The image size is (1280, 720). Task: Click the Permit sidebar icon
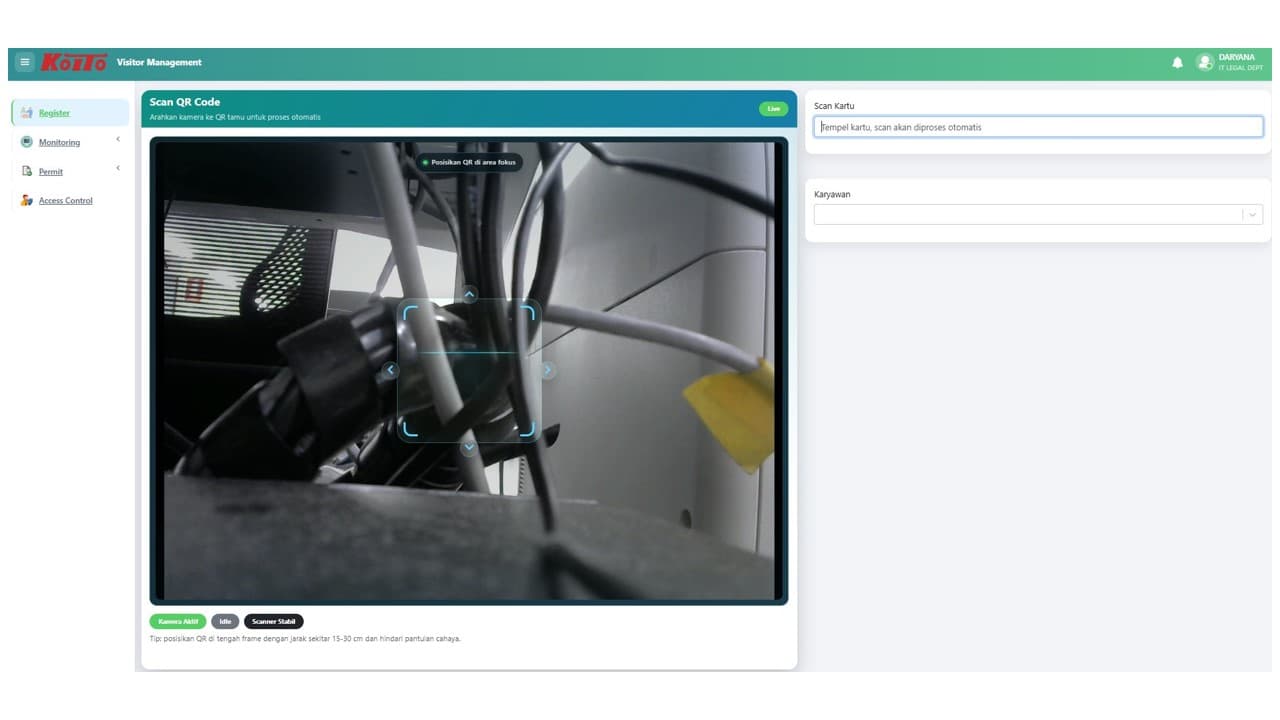pyautogui.click(x=27, y=171)
